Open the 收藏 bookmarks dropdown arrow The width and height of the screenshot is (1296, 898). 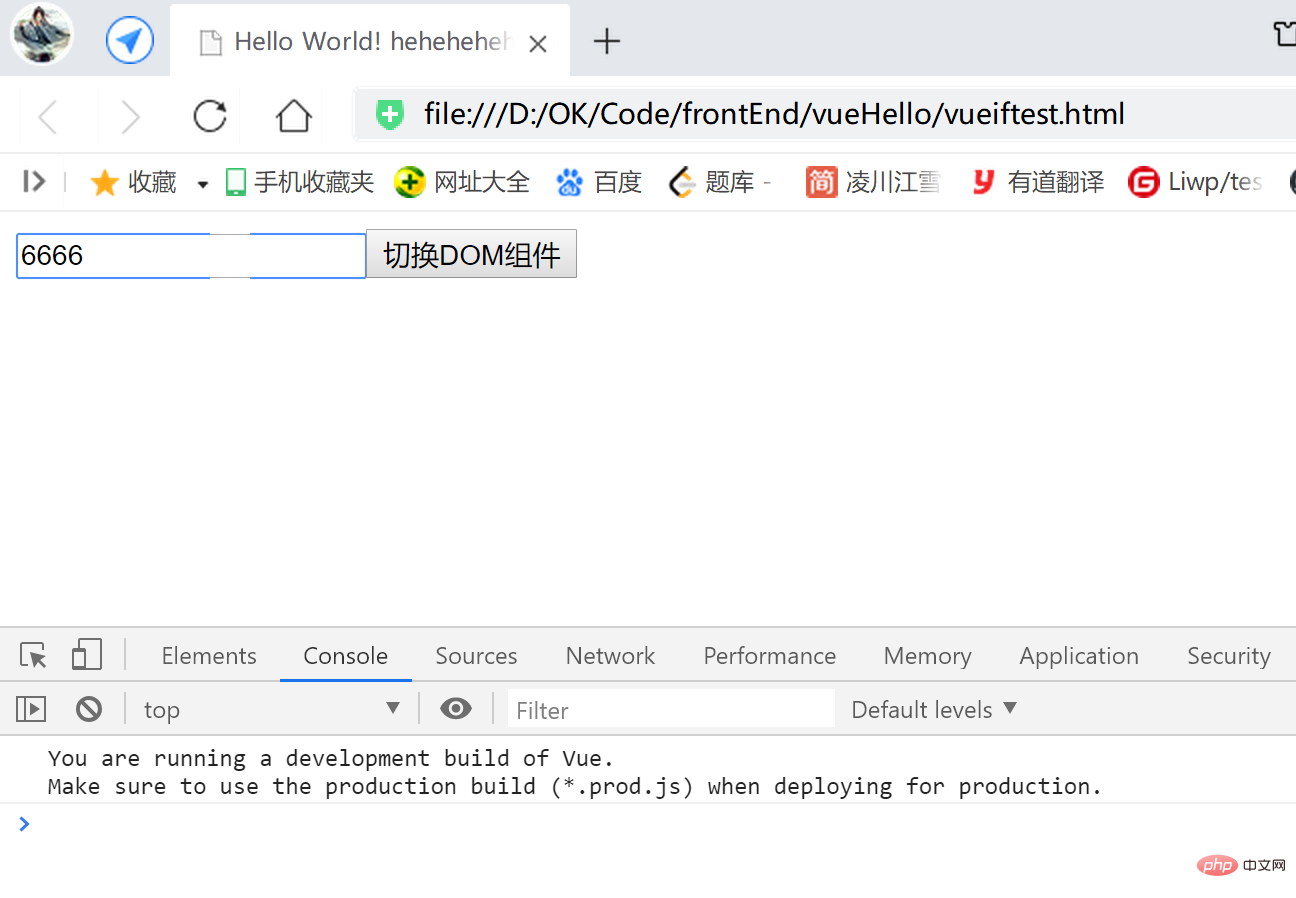[x=202, y=181]
